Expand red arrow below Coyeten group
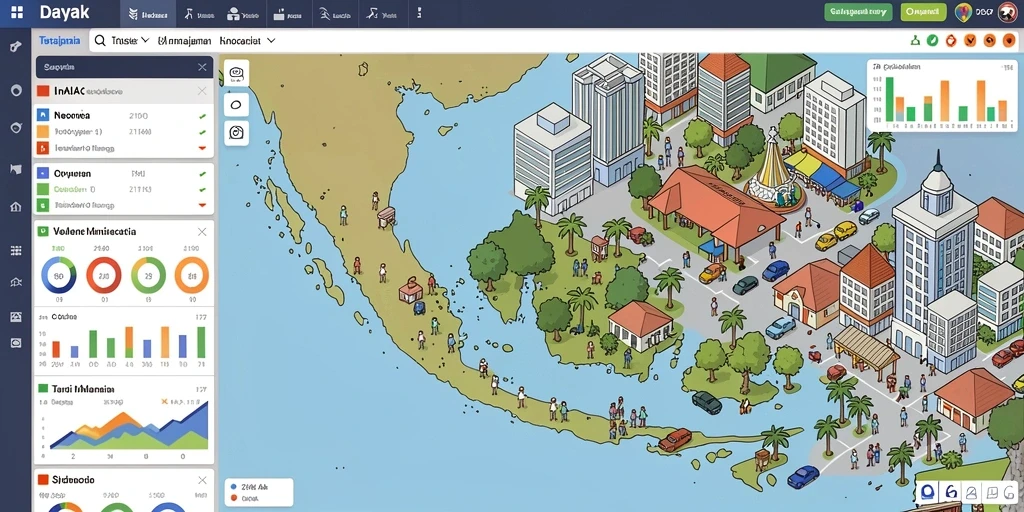This screenshot has height=512, width=1024. point(202,205)
